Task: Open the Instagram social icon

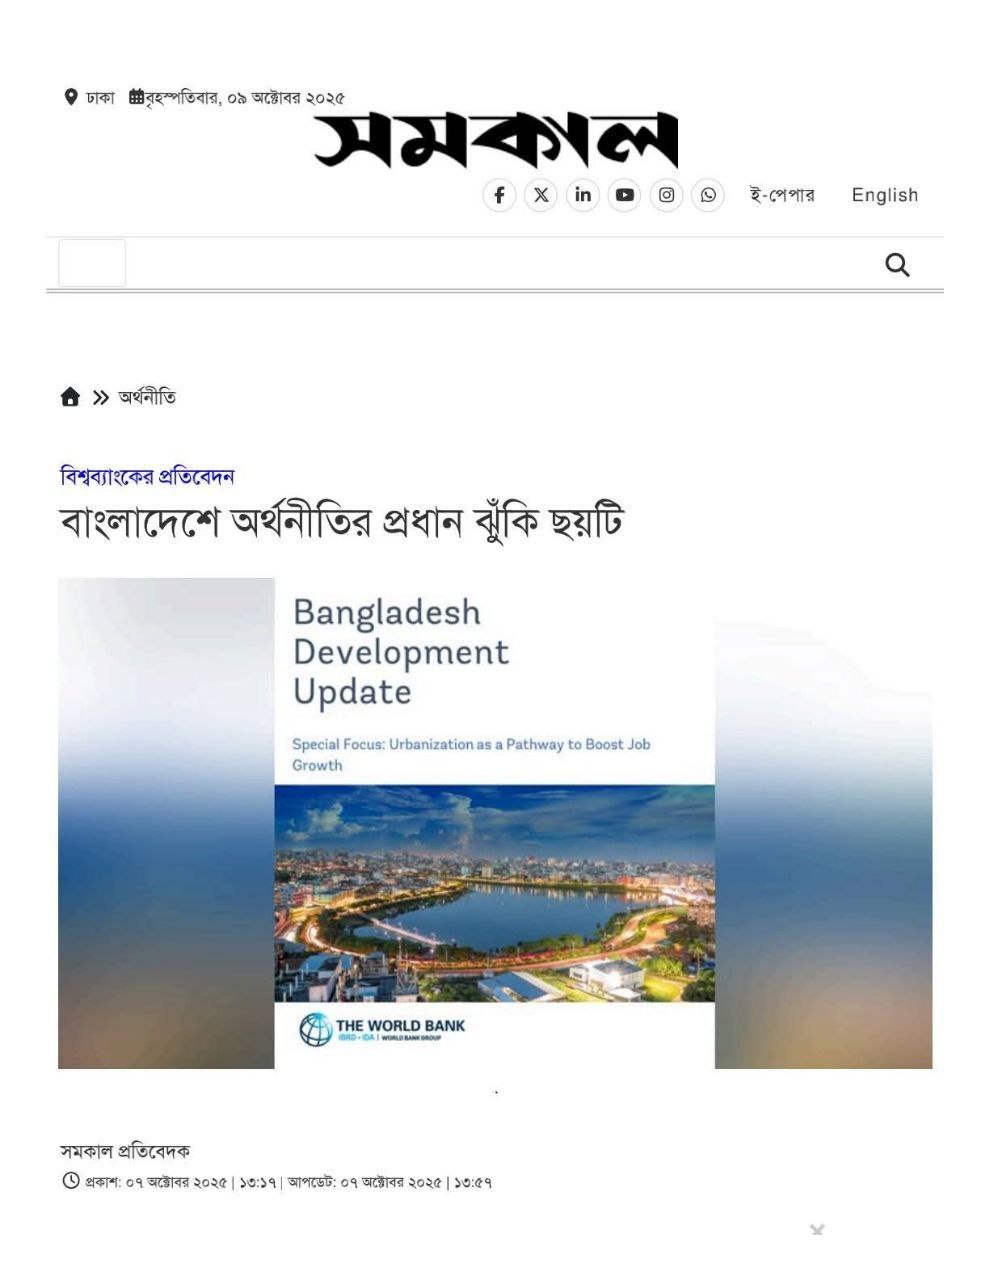Action: coord(667,195)
